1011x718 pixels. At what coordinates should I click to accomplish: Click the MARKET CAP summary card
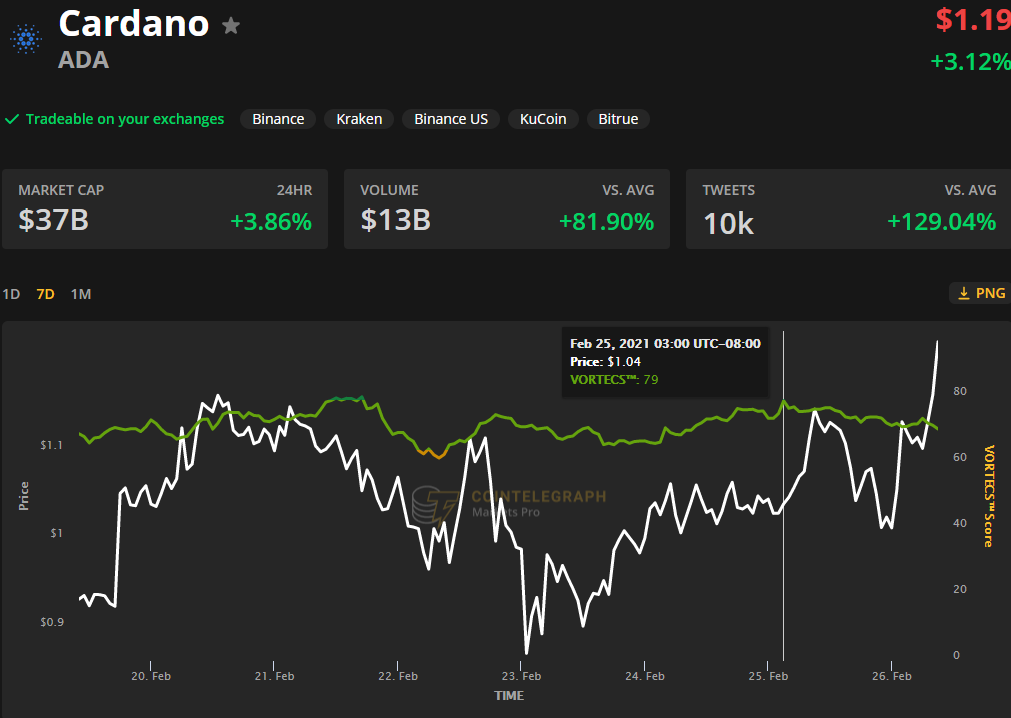point(165,208)
